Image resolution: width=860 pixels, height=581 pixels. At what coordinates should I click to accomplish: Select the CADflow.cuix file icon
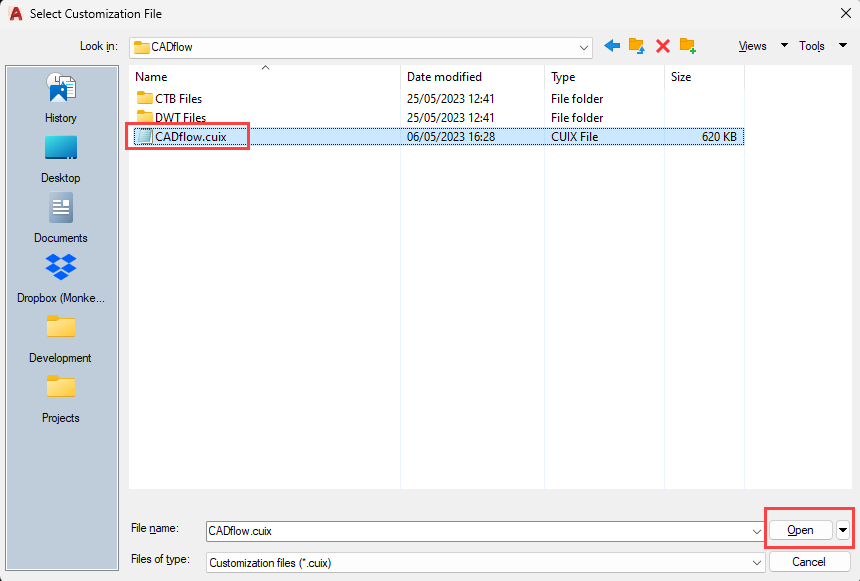tap(145, 136)
